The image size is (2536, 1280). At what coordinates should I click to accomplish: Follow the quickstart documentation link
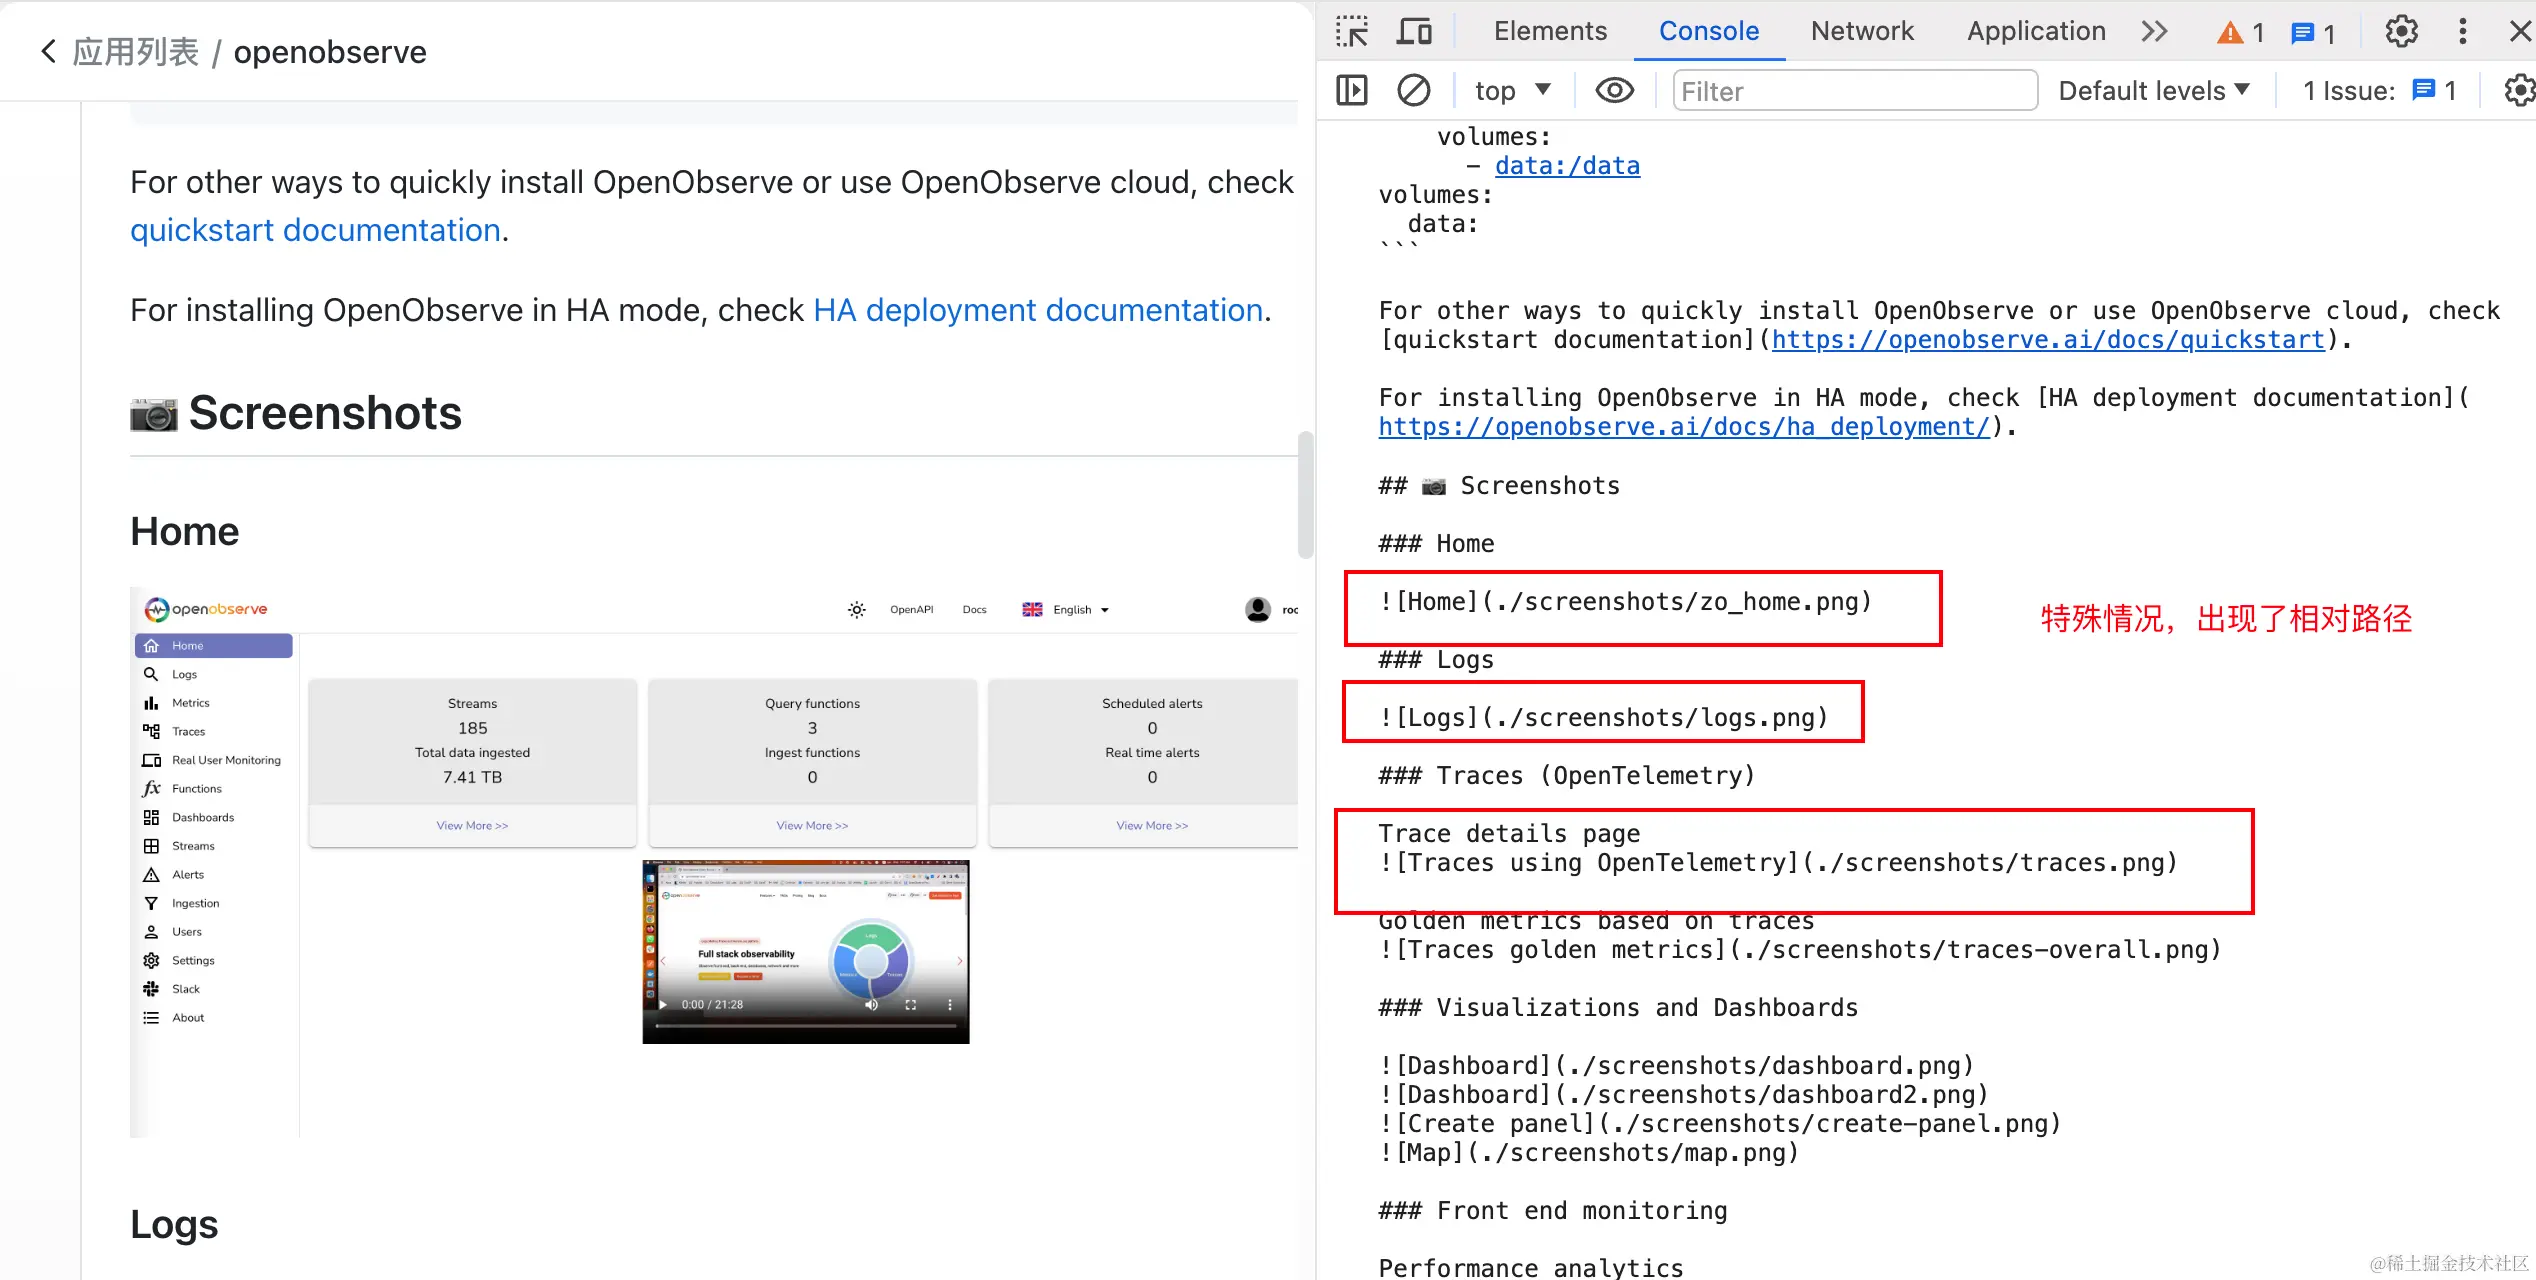click(315, 230)
